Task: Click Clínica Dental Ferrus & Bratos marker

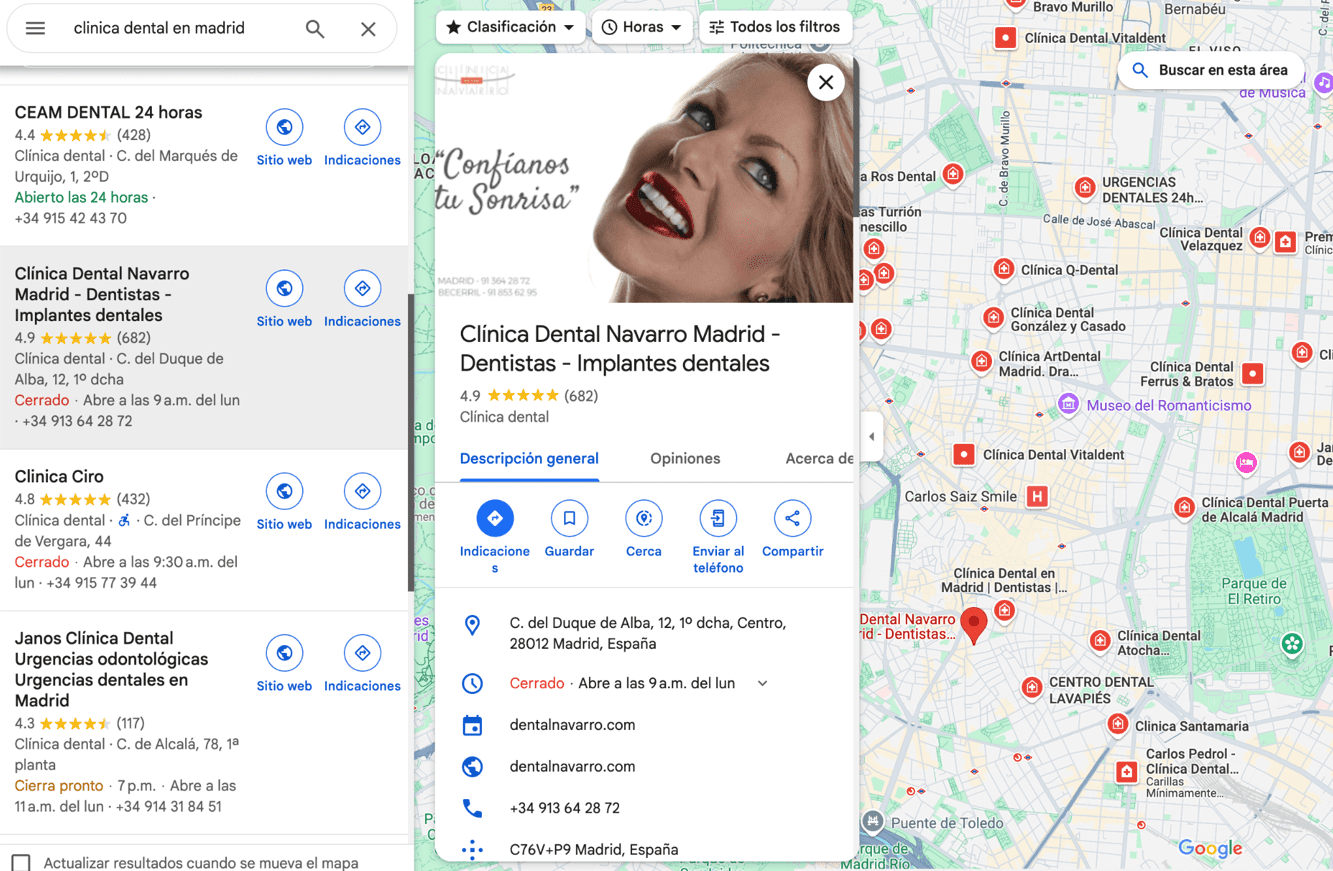Action: (1252, 374)
